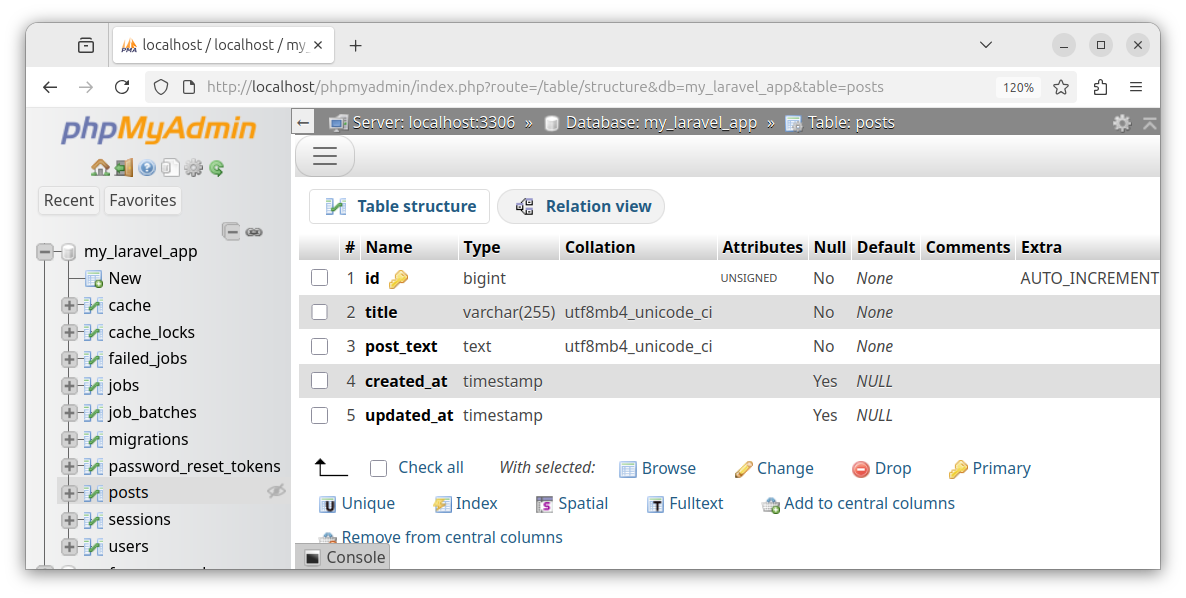Enable the Check all checkbox
The height and width of the screenshot is (598, 1186).
[379, 469]
